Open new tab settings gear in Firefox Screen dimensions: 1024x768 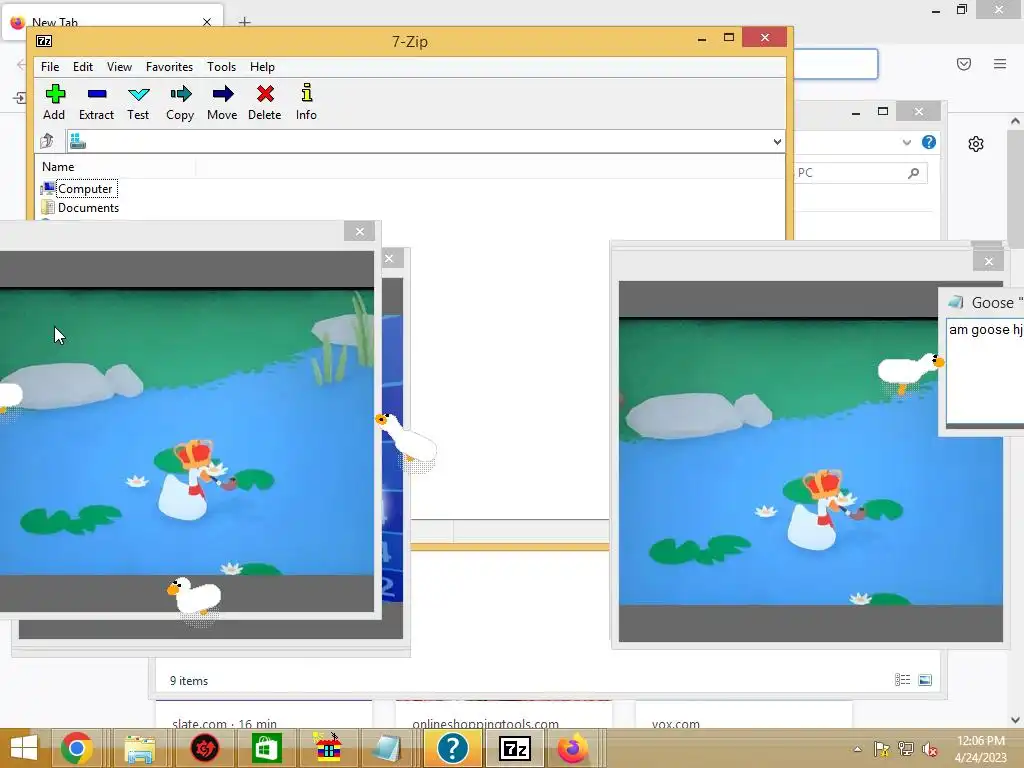pyautogui.click(x=976, y=144)
